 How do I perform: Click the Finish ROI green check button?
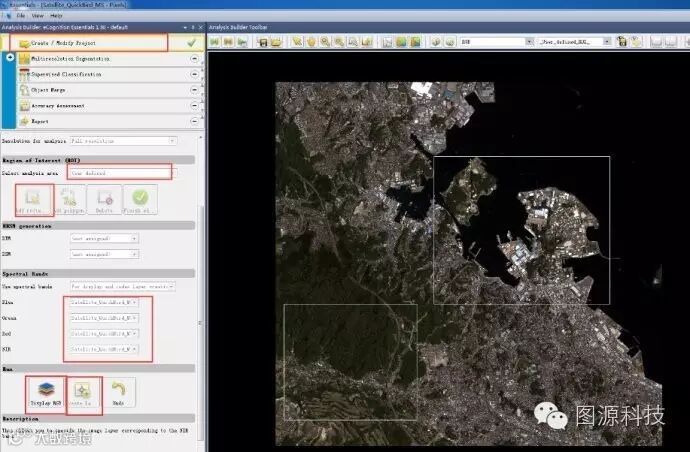tap(140, 200)
